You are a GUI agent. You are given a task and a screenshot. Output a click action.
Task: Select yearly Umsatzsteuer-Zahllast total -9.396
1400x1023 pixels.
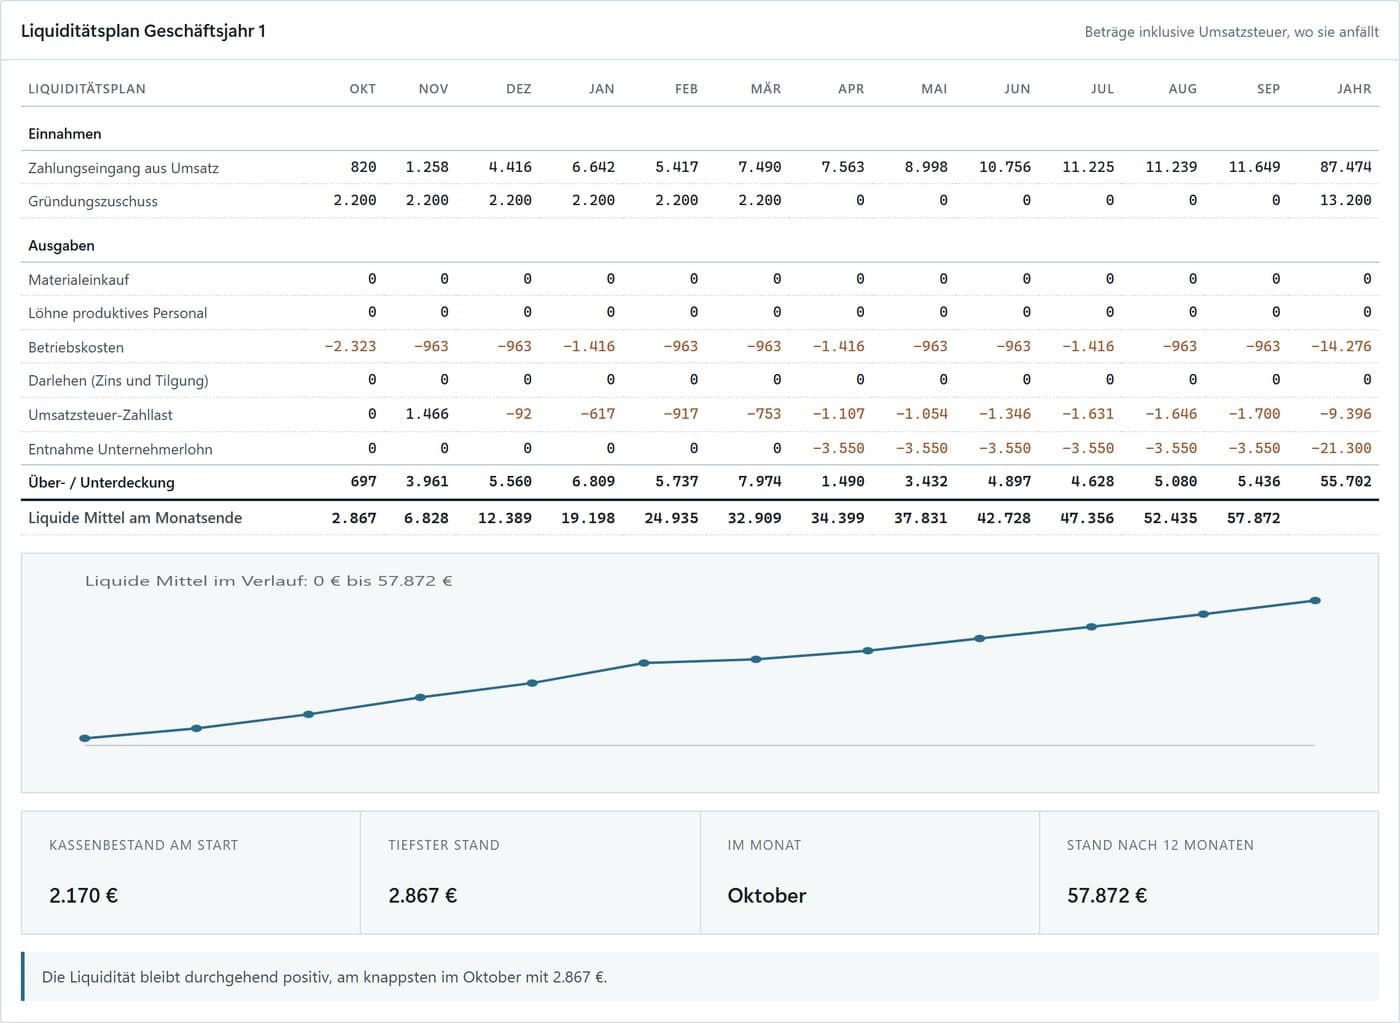(x=1345, y=414)
